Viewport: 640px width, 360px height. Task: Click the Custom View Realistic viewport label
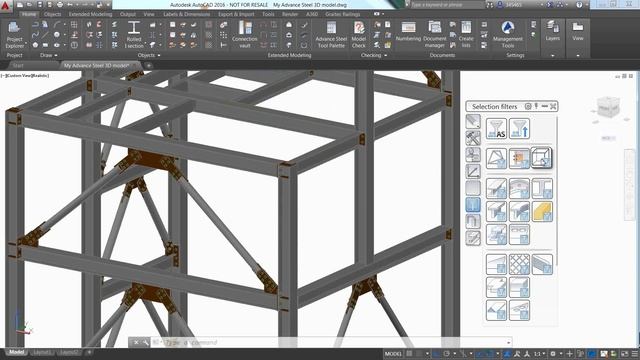[x=25, y=76]
